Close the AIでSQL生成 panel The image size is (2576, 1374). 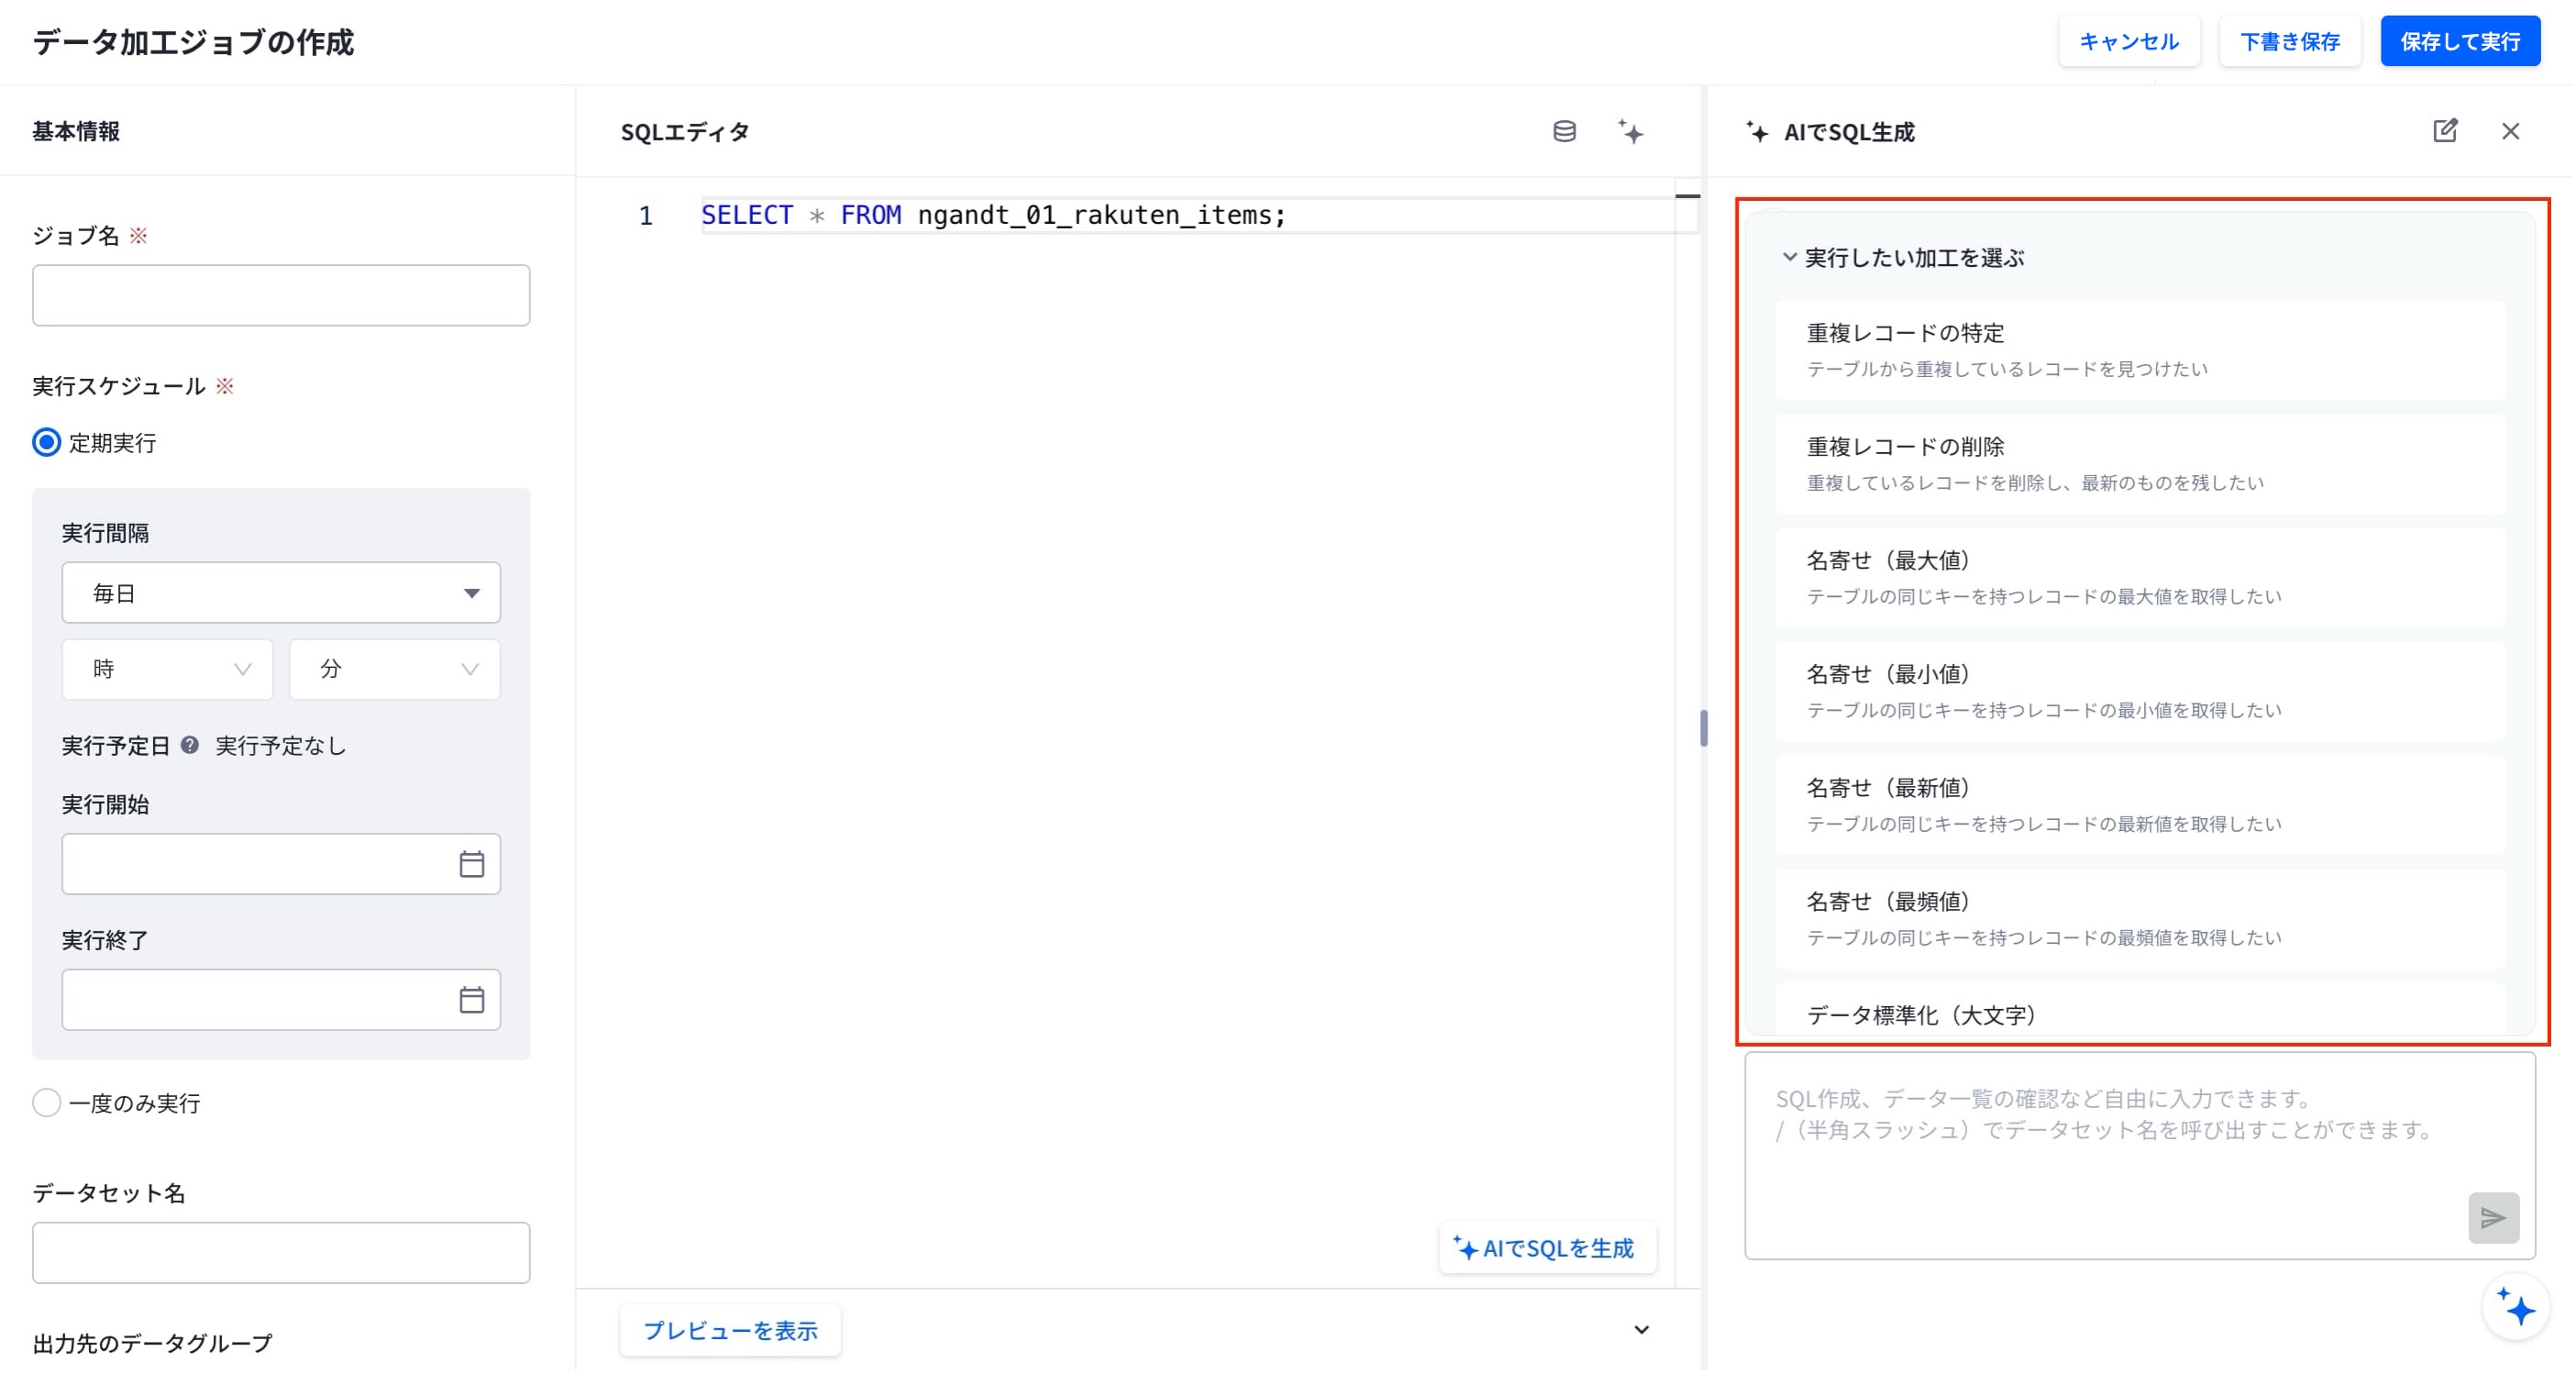tap(2511, 131)
